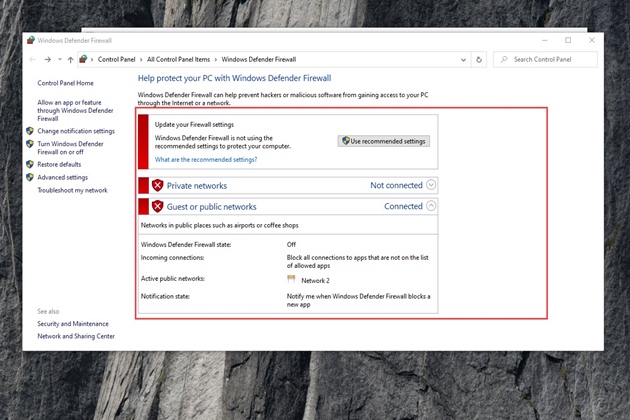Image resolution: width=630 pixels, height=420 pixels.
Task: Go back with the back arrow
Action: (33, 59)
